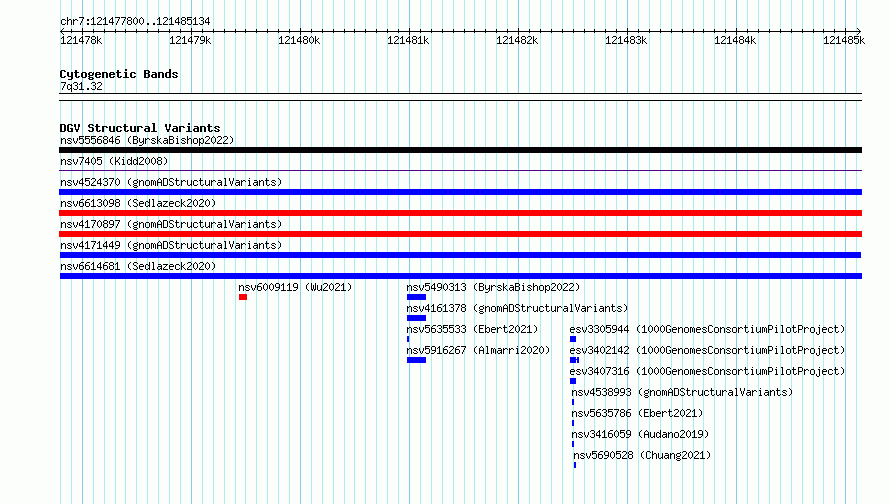Click the blue nsv4161378 variant block
The image size is (890, 504).
tap(416, 318)
